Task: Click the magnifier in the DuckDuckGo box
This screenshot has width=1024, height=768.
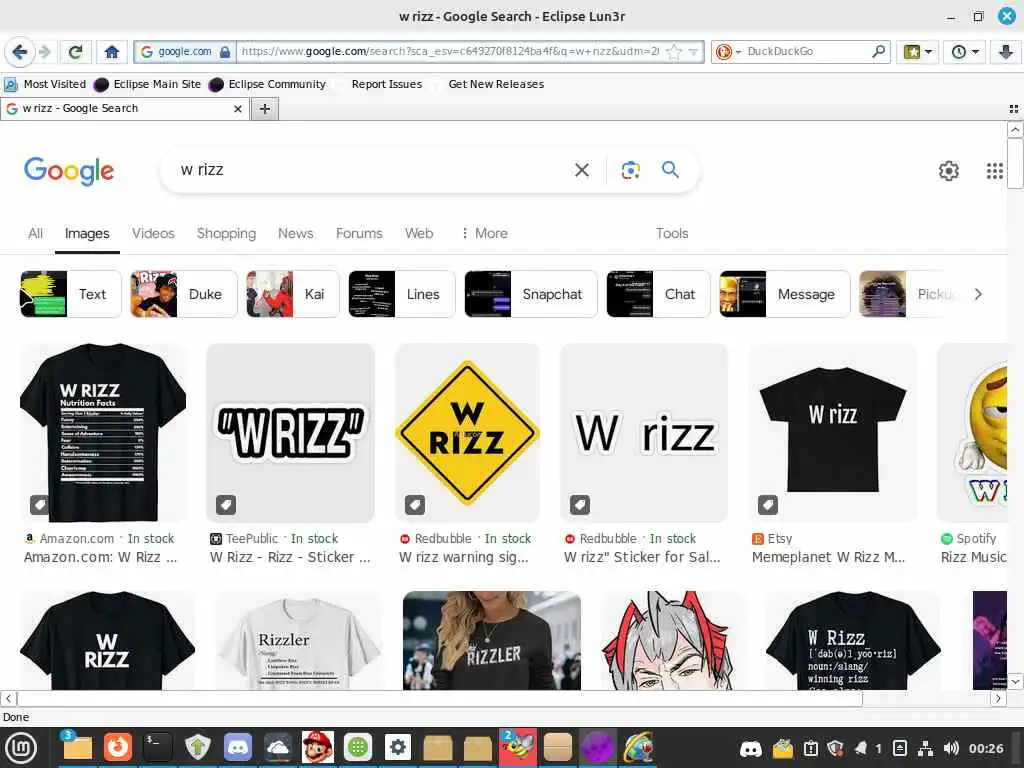Action: [879, 51]
